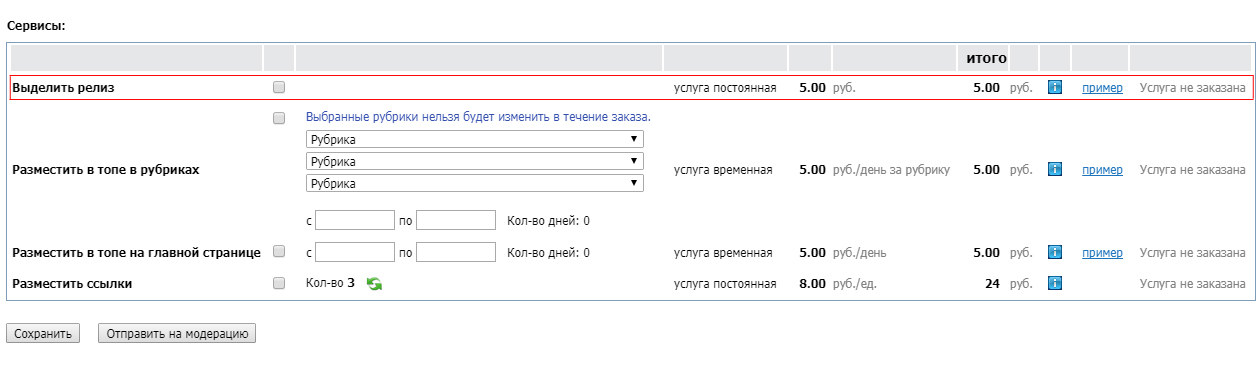The width and height of the screenshot is (1260, 368).
Task: Open пример link for Выделить релиз
Action: (1102, 88)
